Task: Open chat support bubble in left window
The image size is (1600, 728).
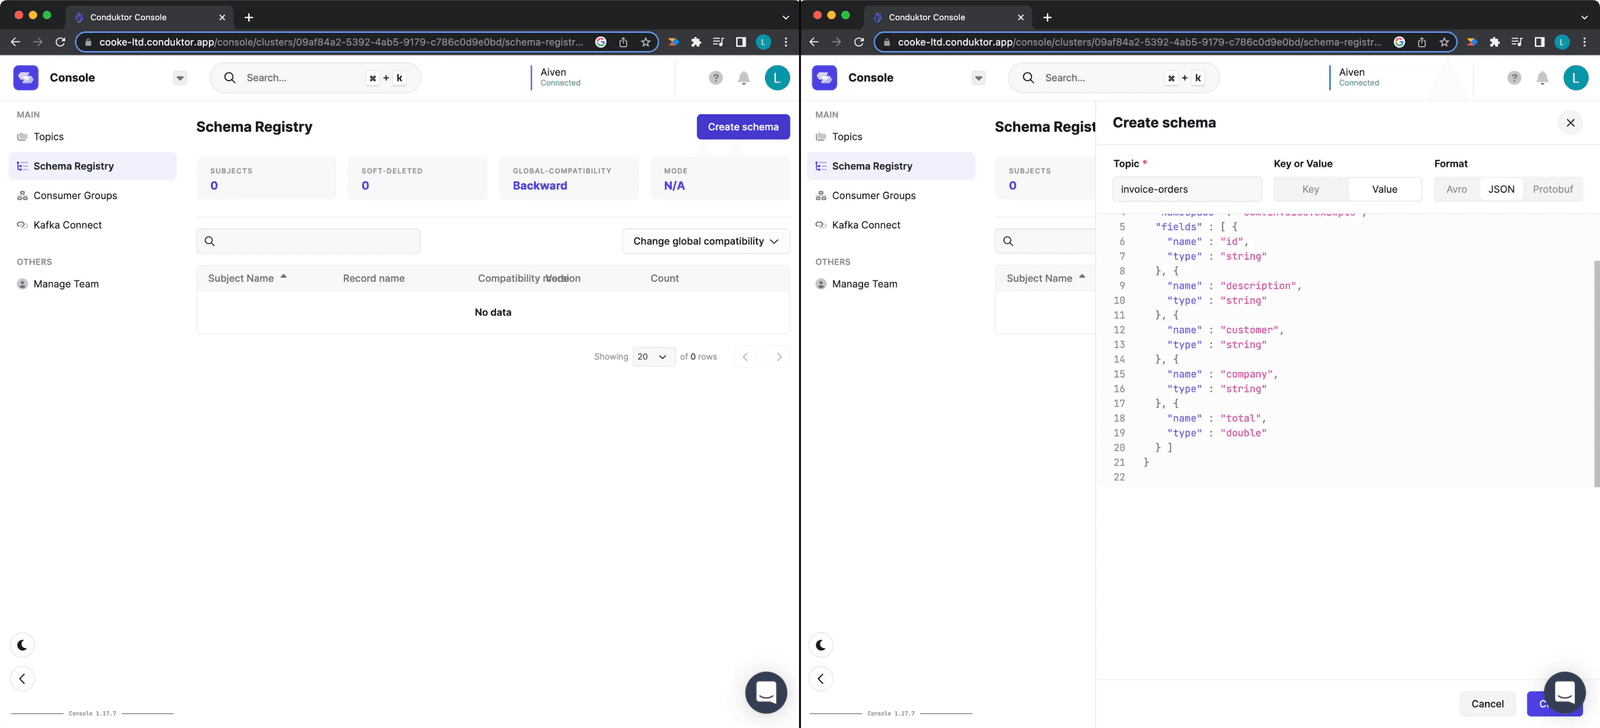Action: click(x=766, y=692)
